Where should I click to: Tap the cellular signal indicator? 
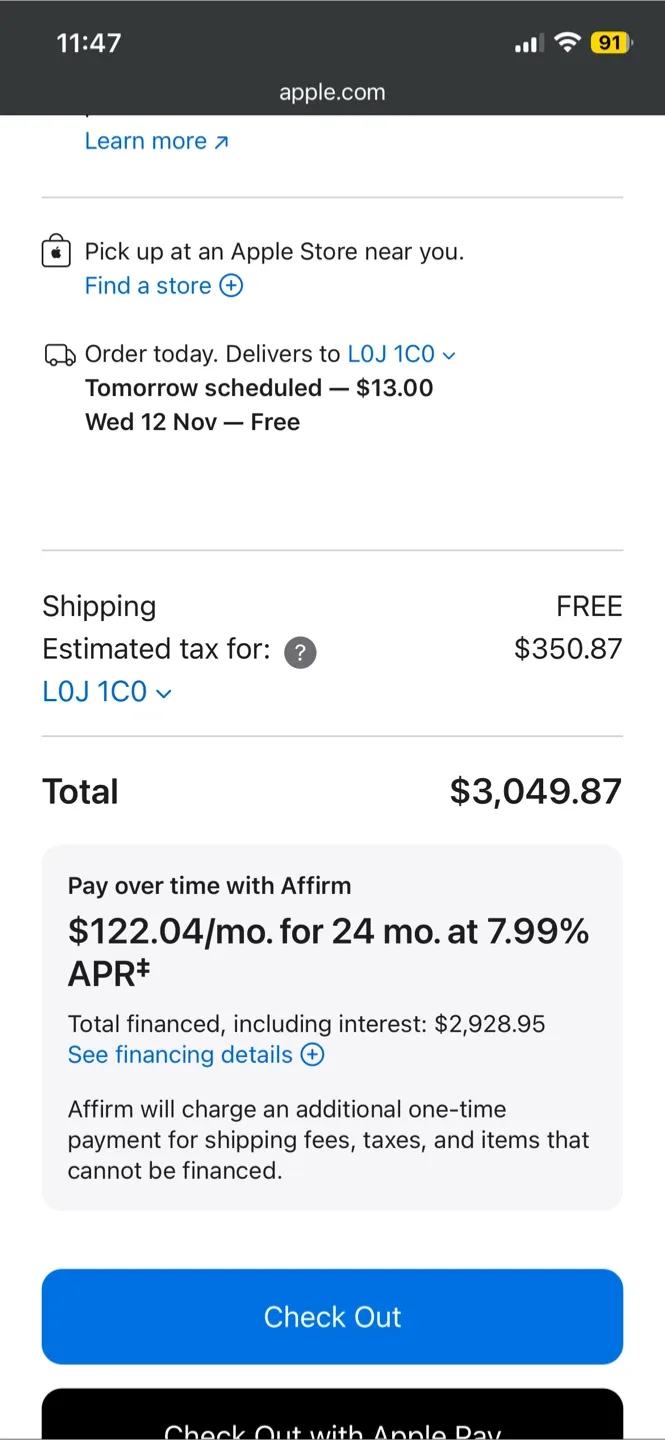528,42
